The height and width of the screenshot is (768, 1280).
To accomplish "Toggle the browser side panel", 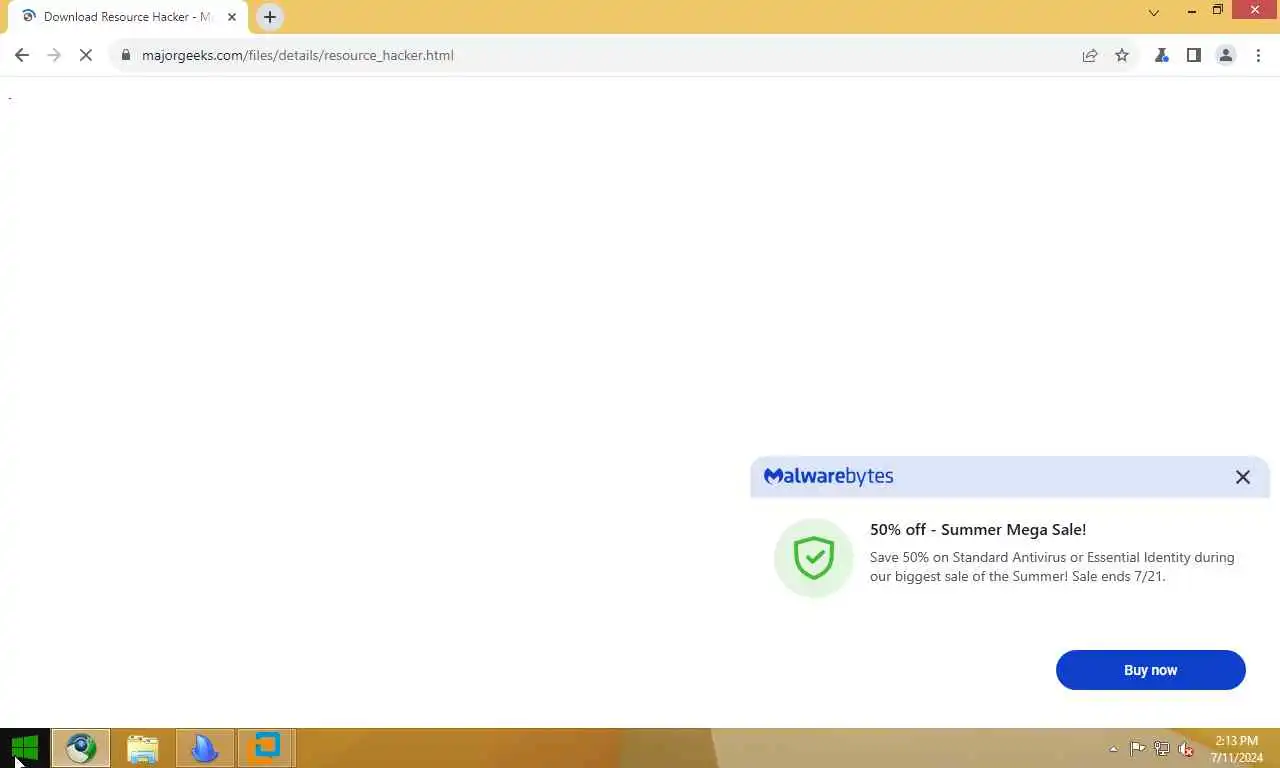I will pos(1193,55).
